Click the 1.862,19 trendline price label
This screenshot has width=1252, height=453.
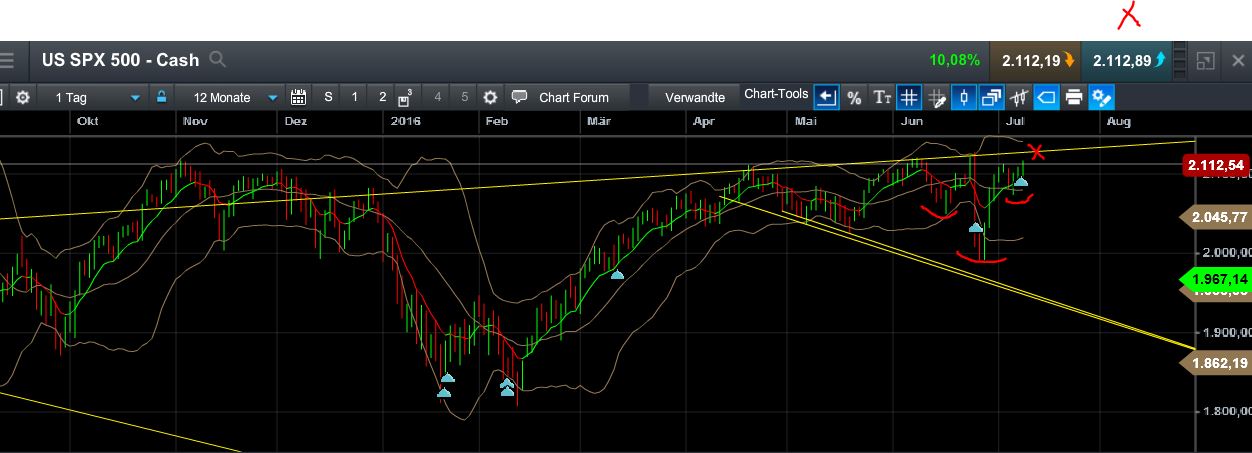coord(1215,363)
